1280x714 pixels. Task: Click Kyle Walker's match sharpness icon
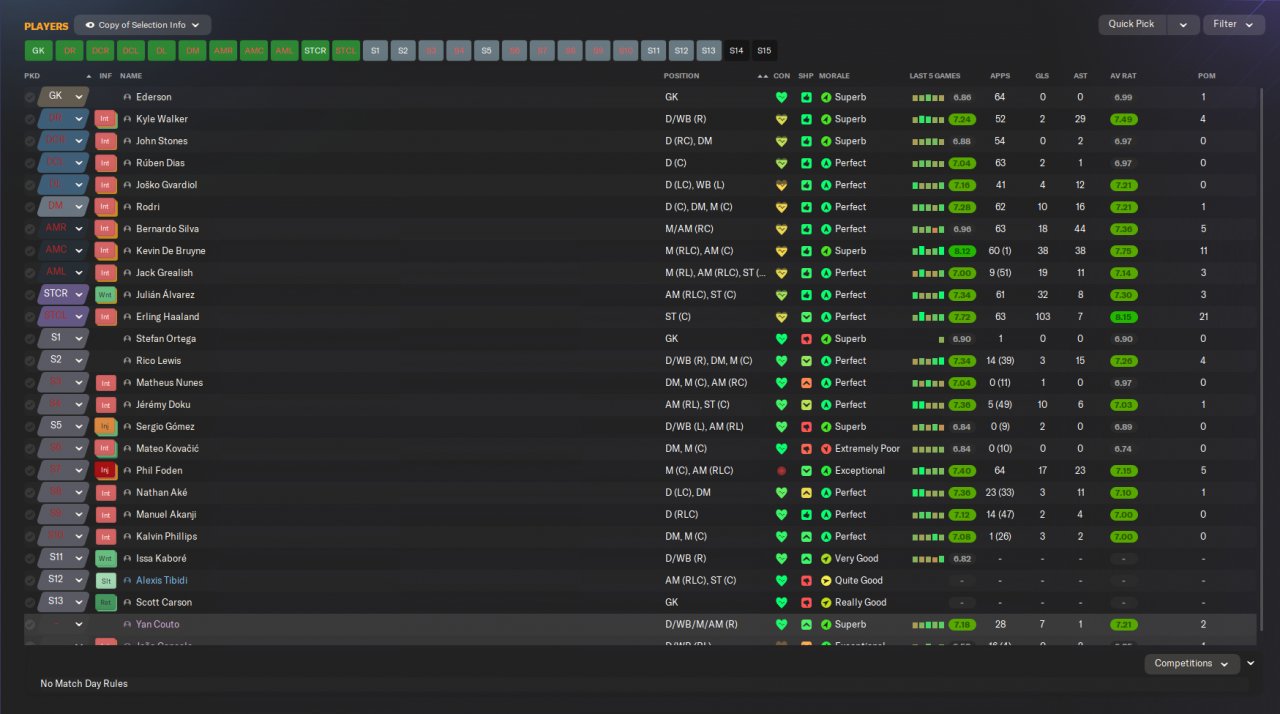point(806,119)
